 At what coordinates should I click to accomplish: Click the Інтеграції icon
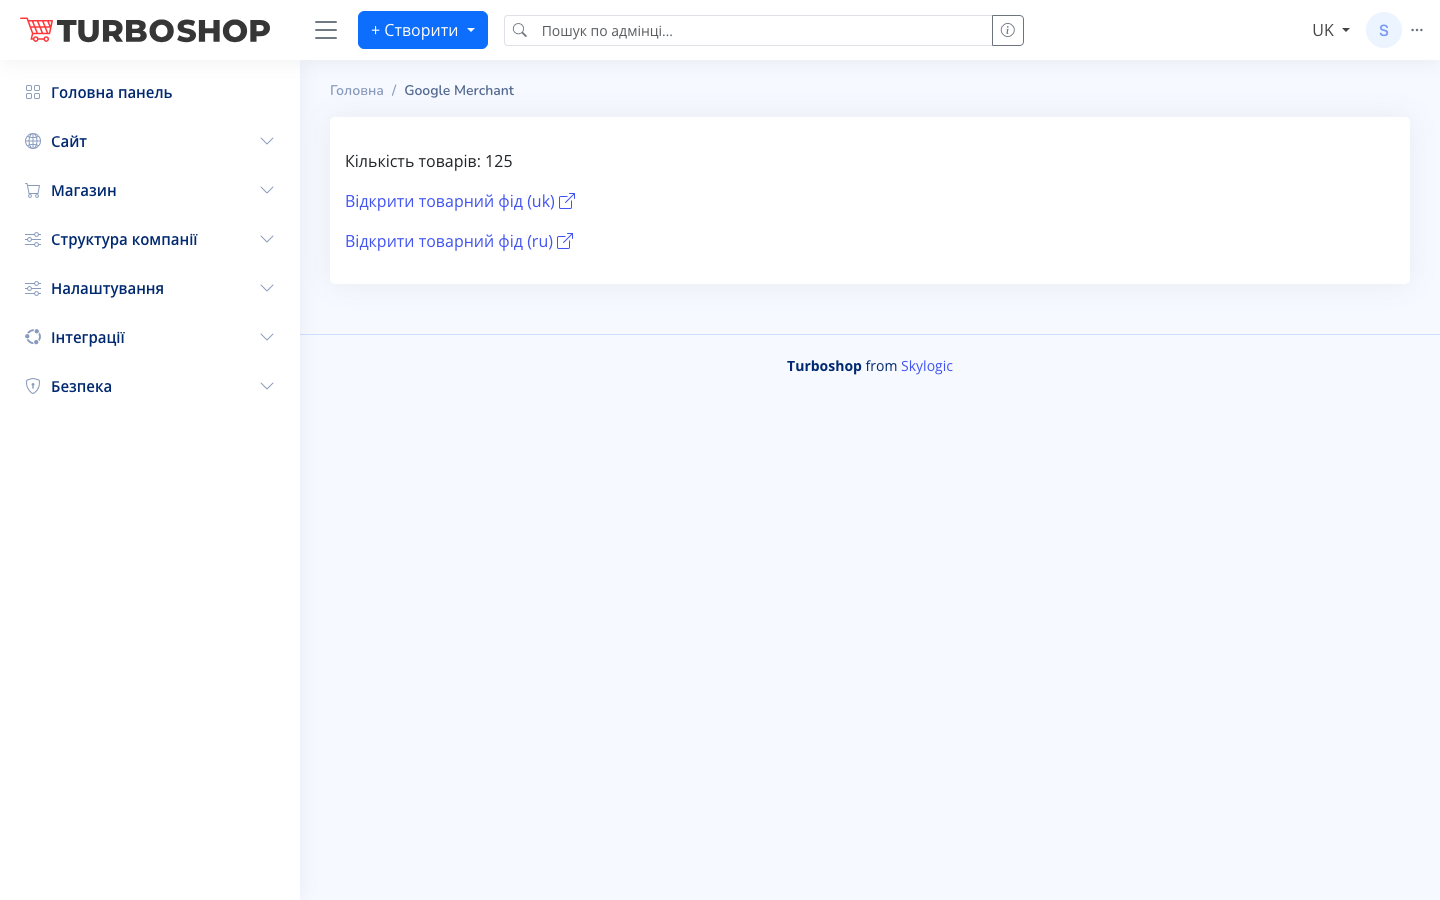pos(33,337)
